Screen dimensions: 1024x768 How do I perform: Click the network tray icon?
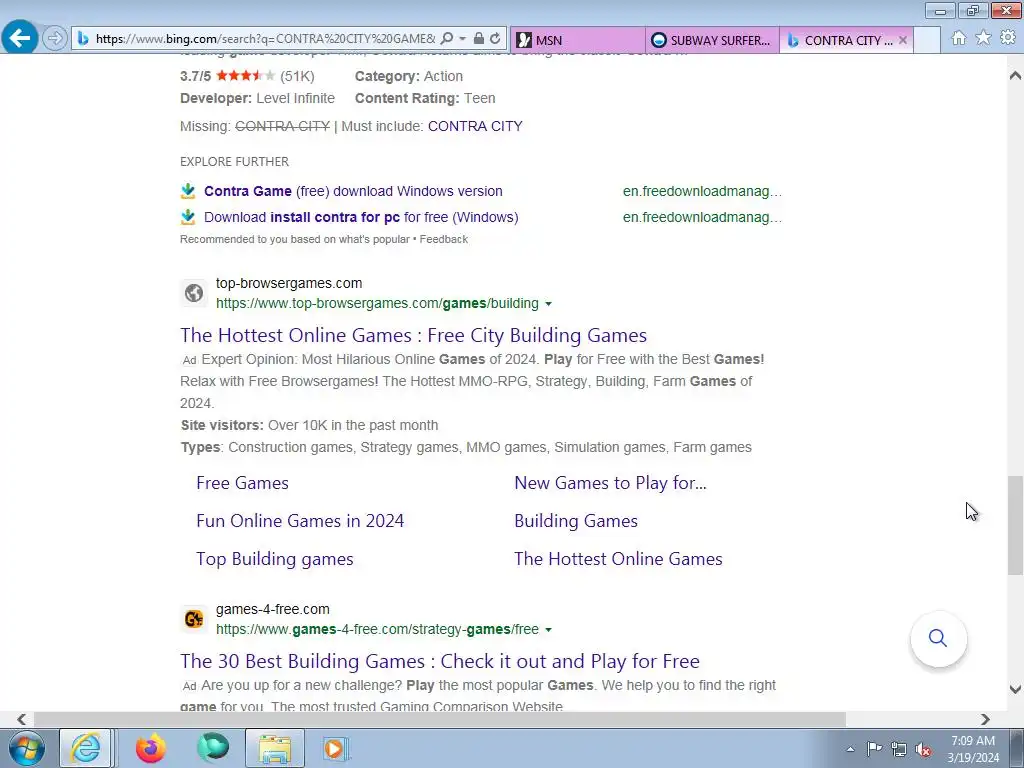[x=899, y=750]
